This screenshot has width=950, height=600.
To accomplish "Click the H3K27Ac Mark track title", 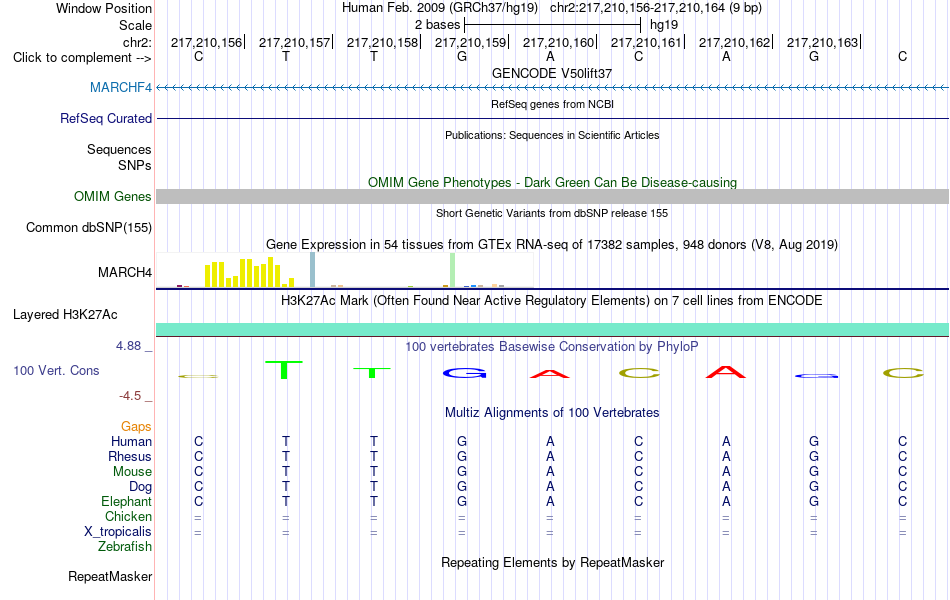I will pos(552,301).
